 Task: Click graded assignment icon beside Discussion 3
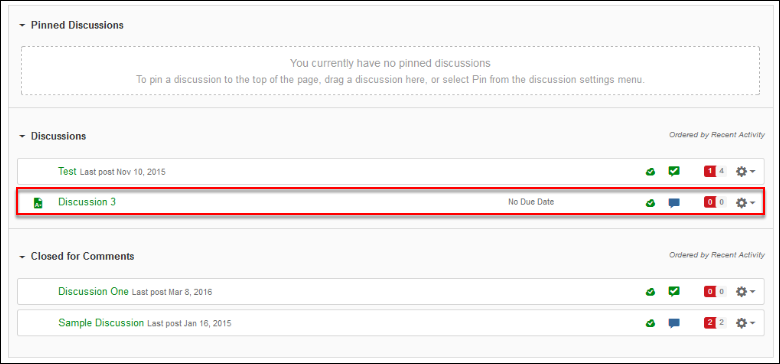point(38,202)
